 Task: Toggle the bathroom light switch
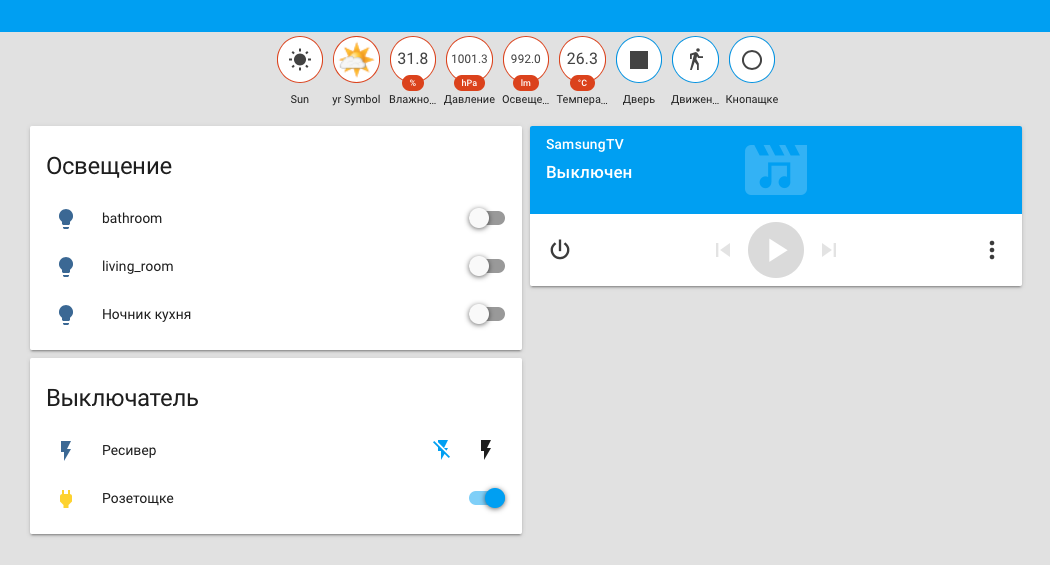click(x=487, y=218)
